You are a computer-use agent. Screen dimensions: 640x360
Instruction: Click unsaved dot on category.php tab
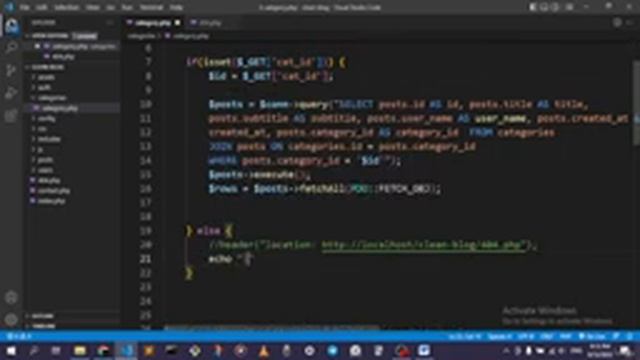click(x=178, y=23)
